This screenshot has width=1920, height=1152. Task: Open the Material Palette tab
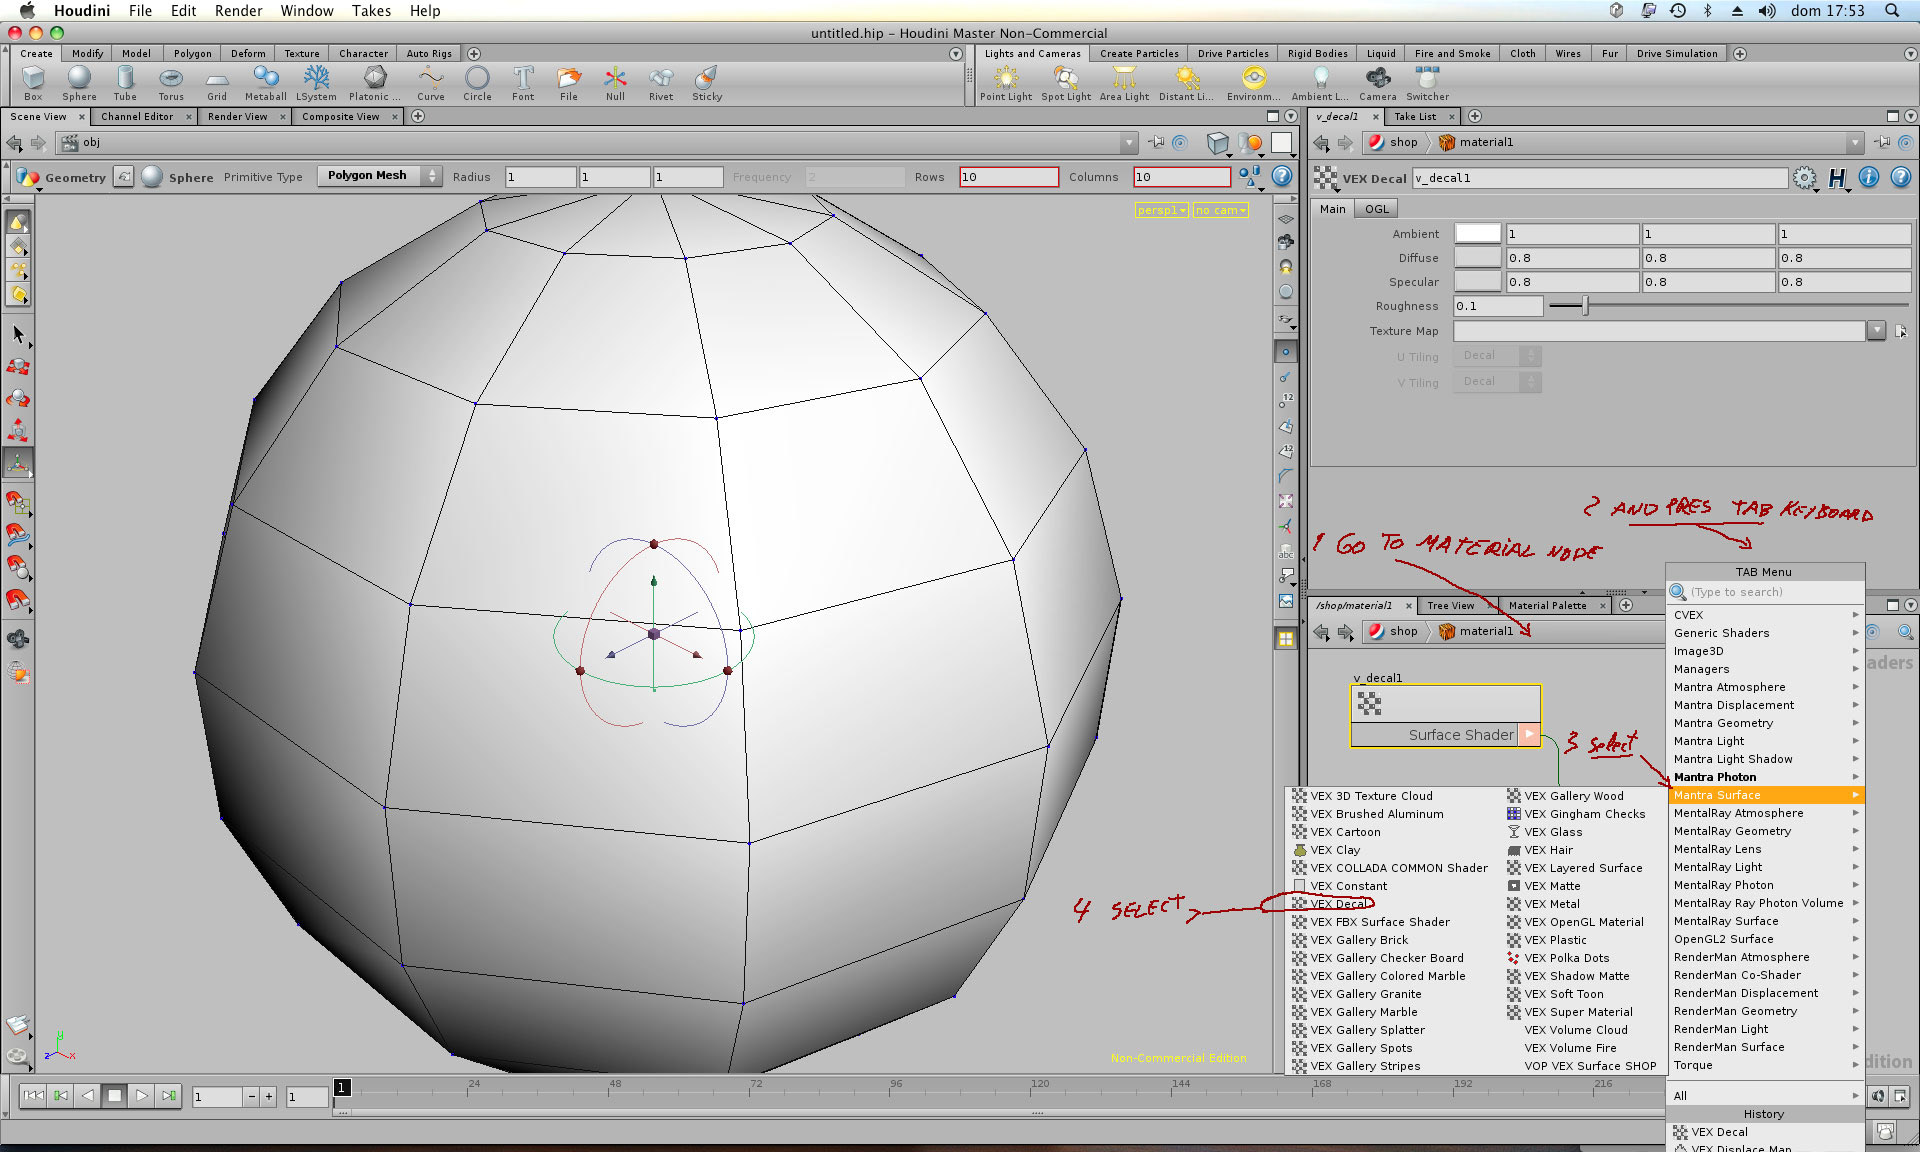coord(1547,605)
